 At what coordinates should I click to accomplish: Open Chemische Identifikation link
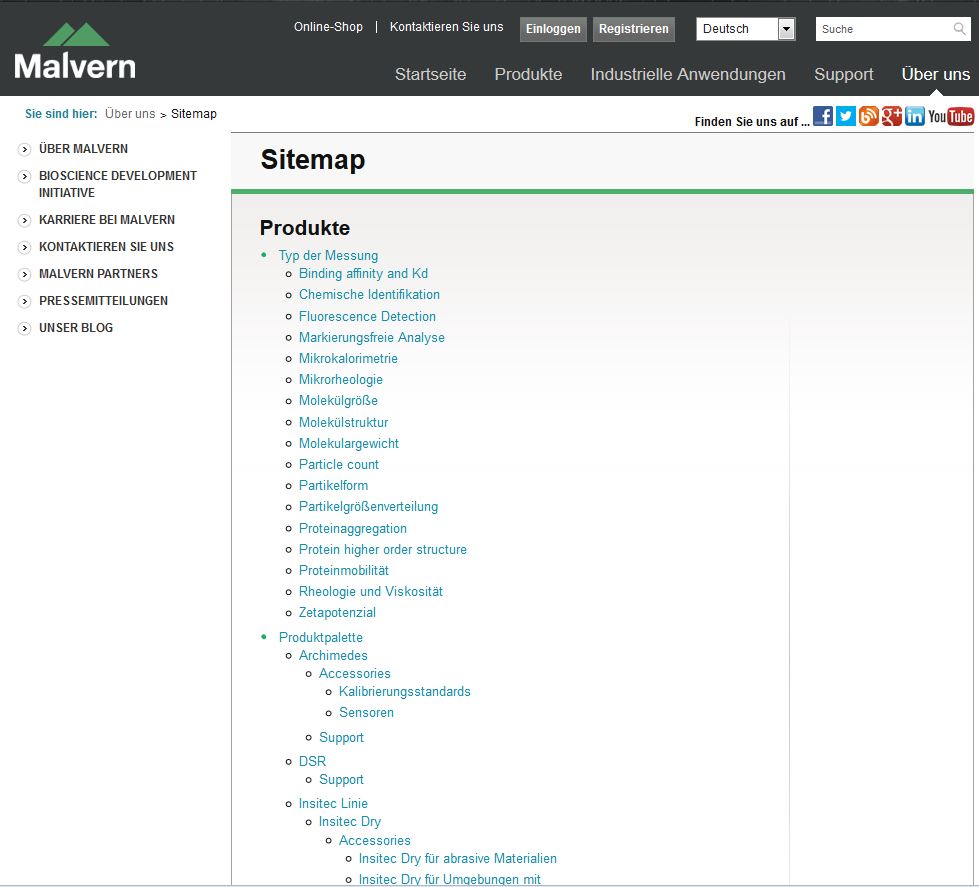tap(369, 295)
